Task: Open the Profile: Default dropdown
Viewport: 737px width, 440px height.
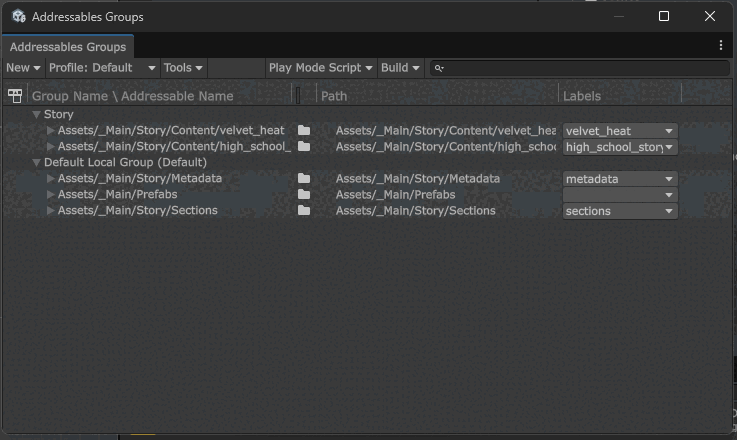Action: click(102, 68)
